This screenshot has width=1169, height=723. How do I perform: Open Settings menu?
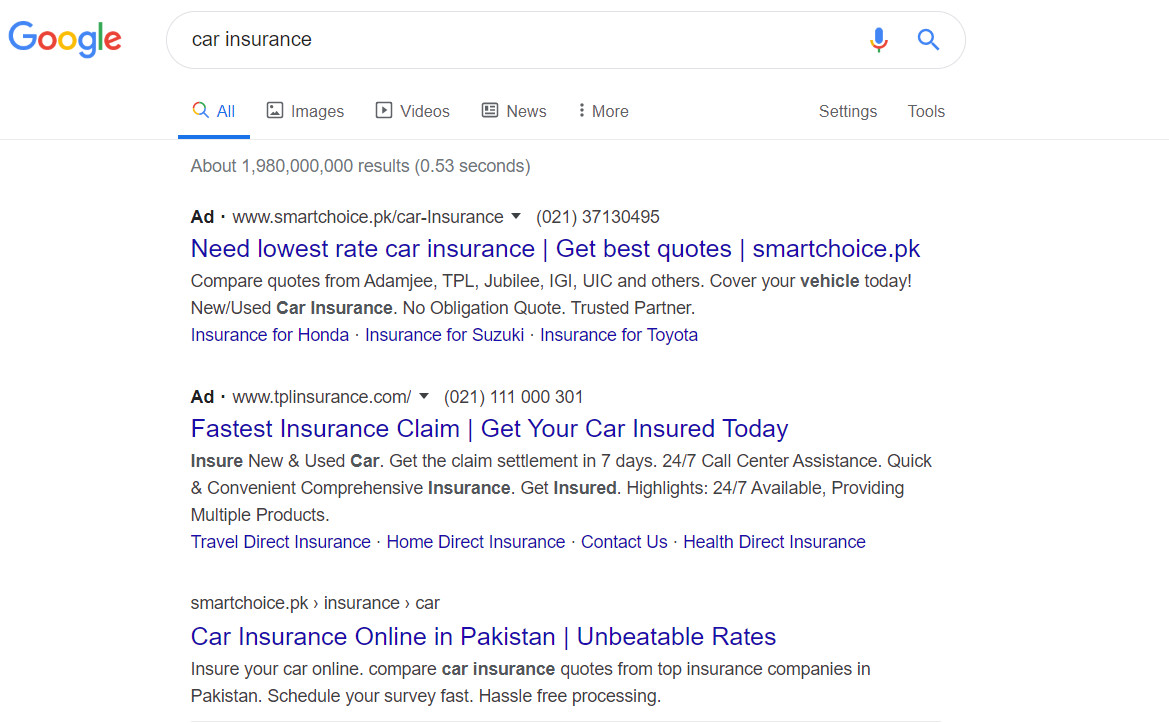tap(848, 111)
